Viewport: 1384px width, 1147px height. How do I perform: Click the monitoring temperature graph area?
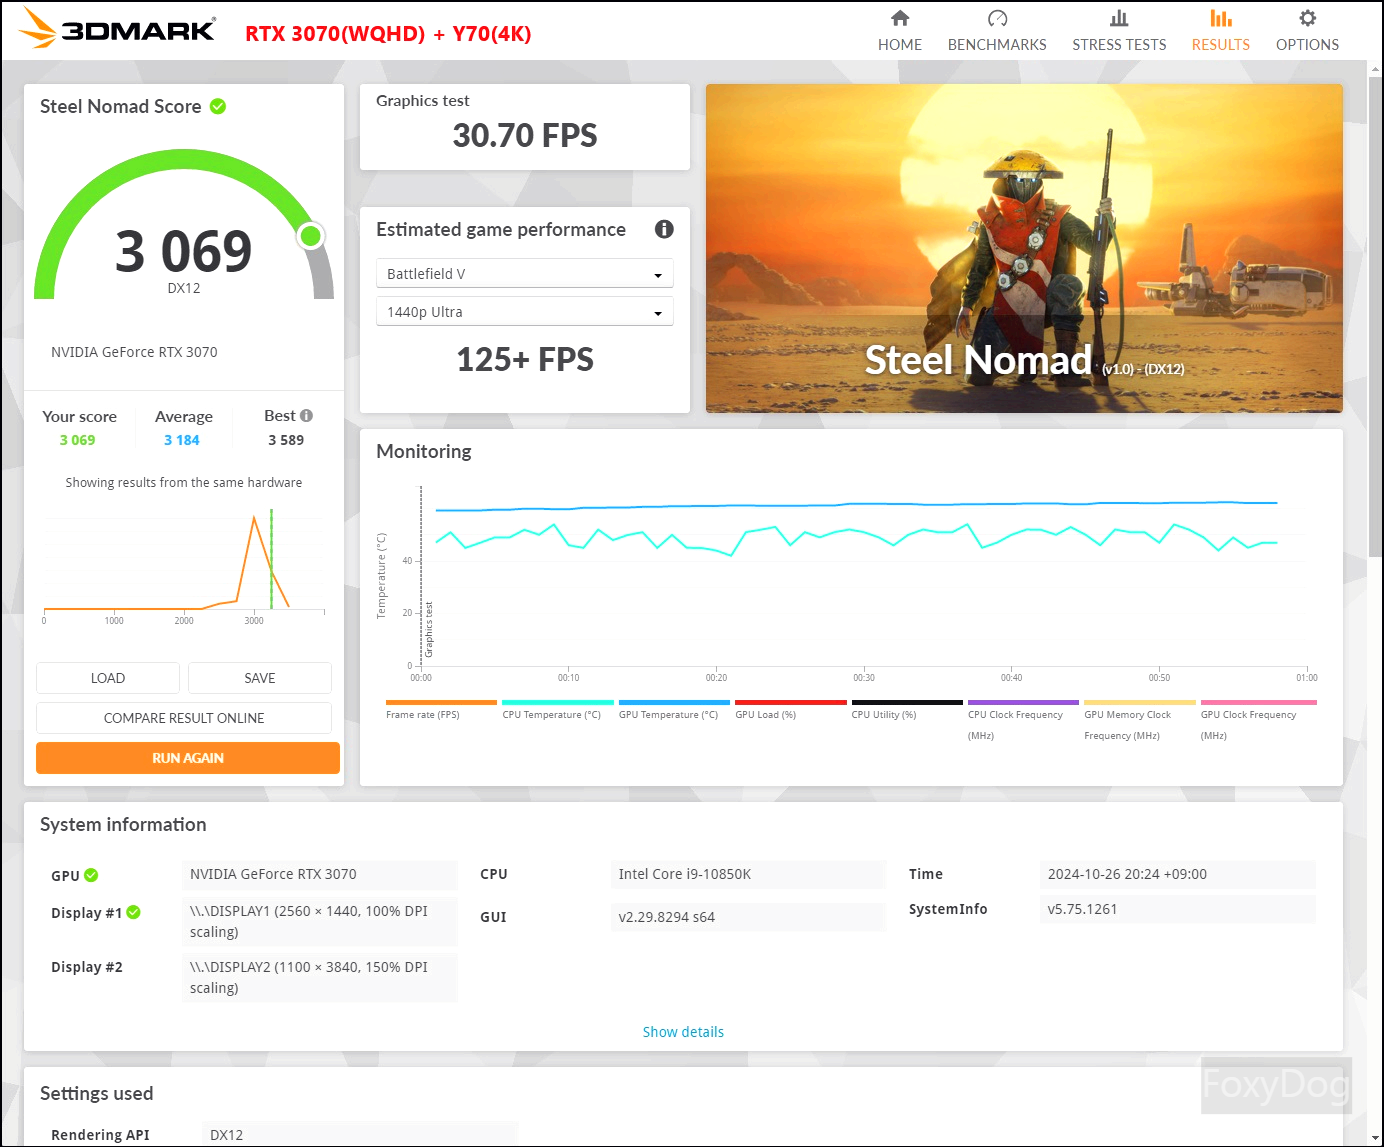pos(863,576)
